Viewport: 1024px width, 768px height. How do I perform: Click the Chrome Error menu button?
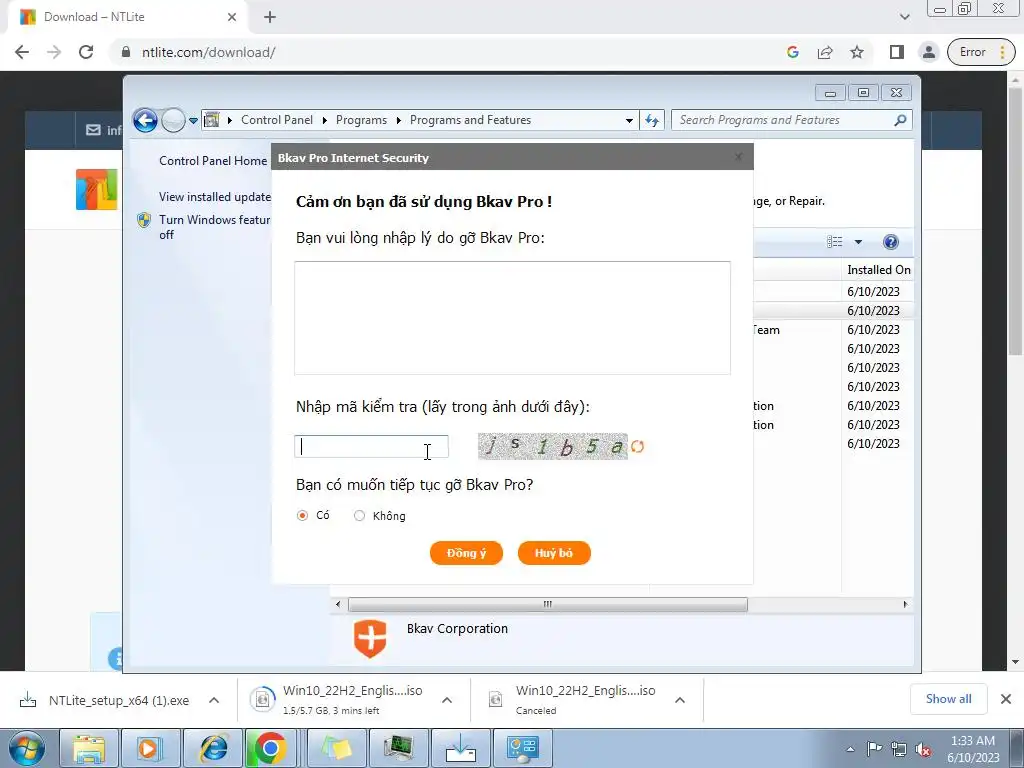(981, 52)
